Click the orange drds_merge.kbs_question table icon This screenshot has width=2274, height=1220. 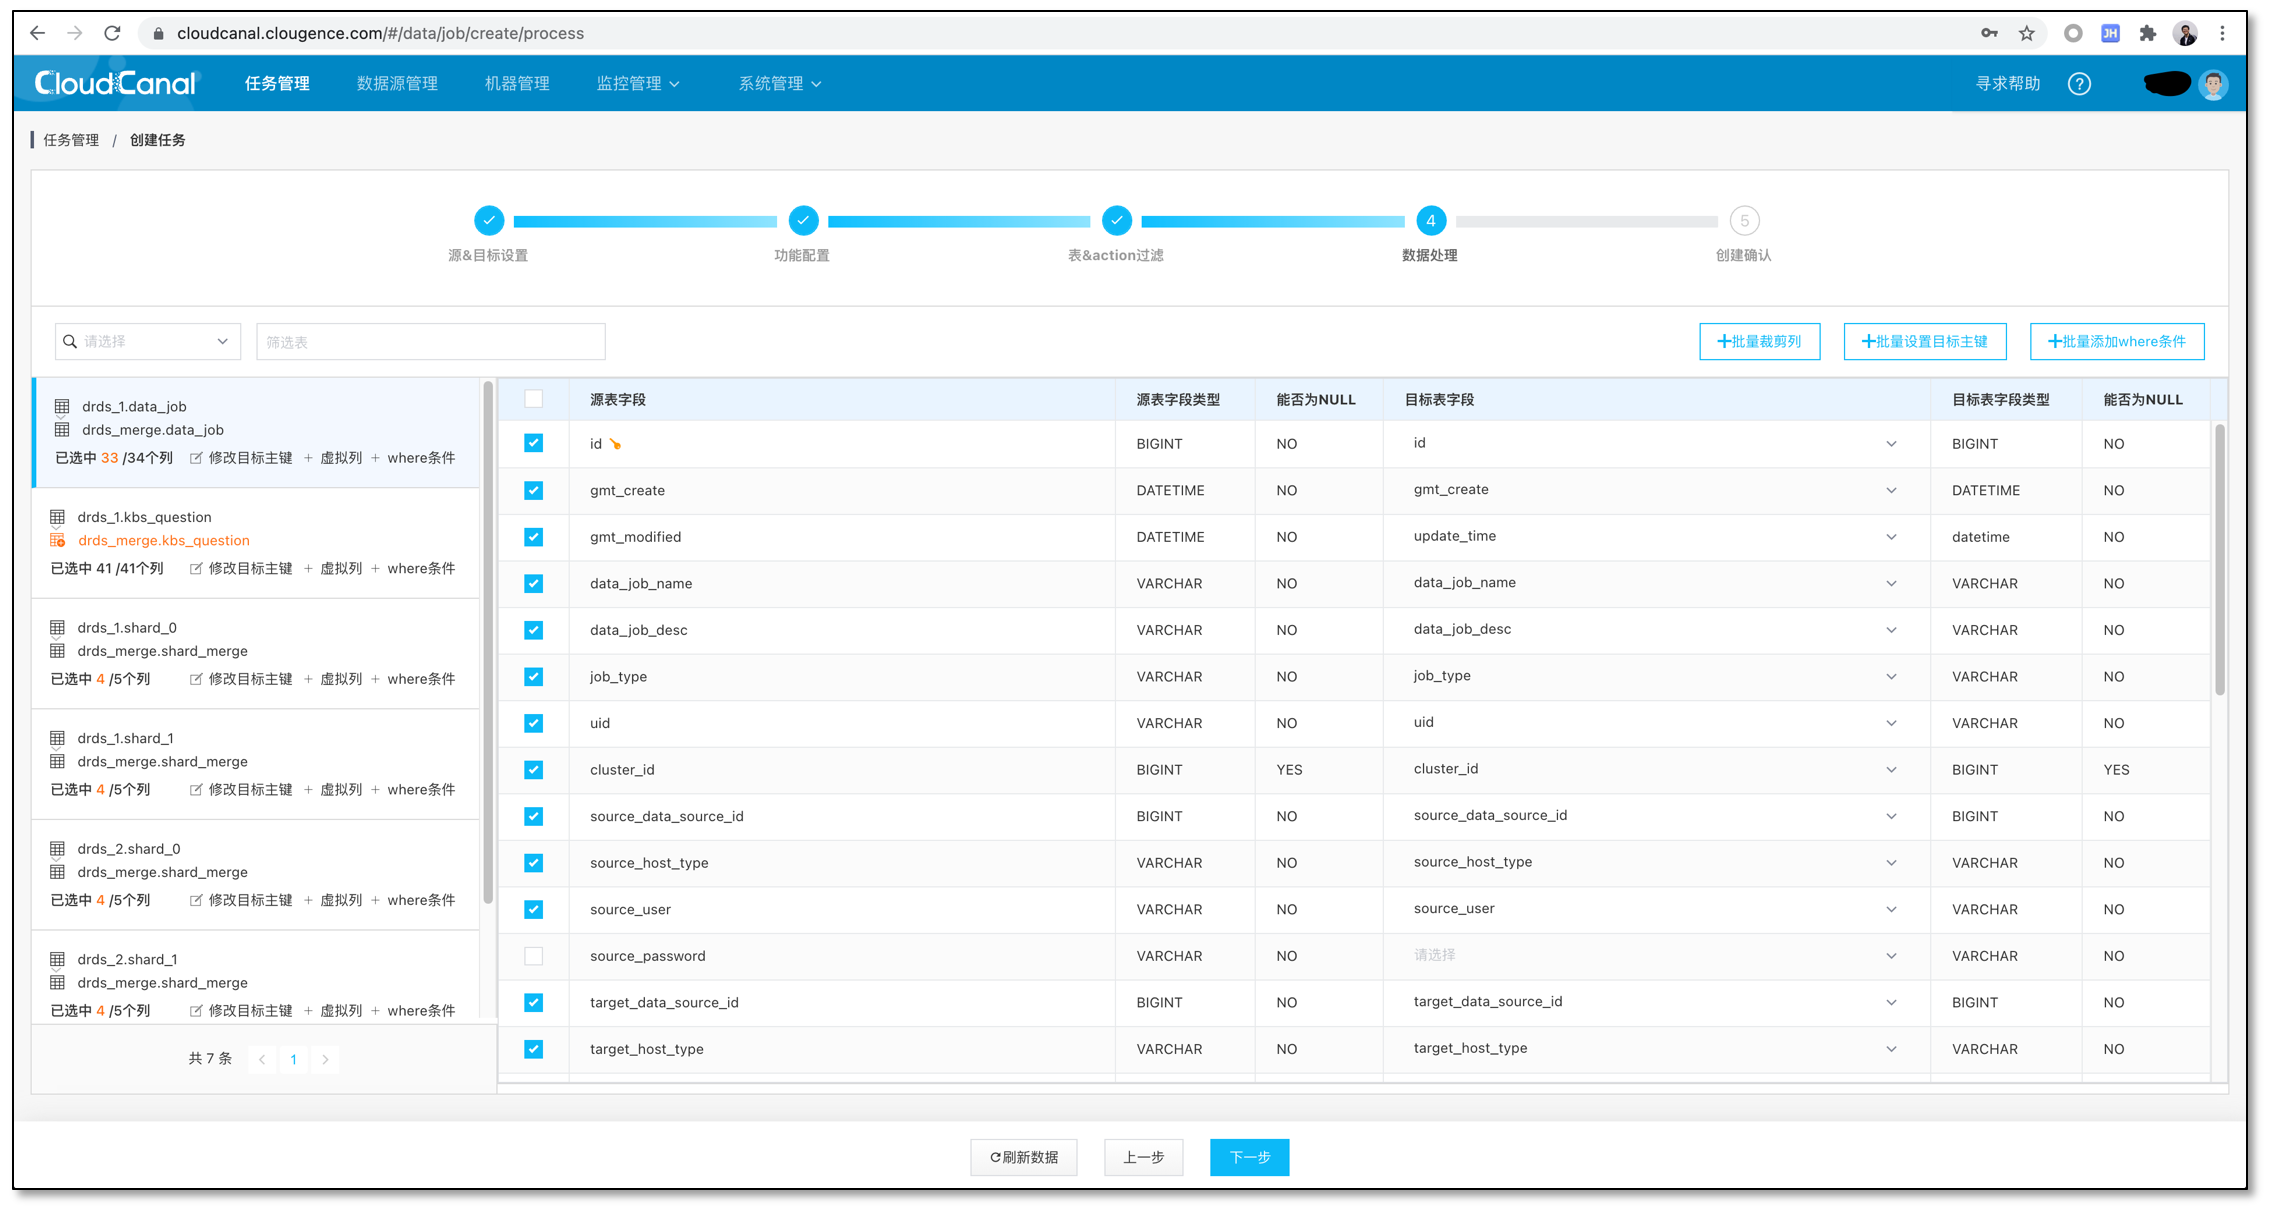[58, 540]
